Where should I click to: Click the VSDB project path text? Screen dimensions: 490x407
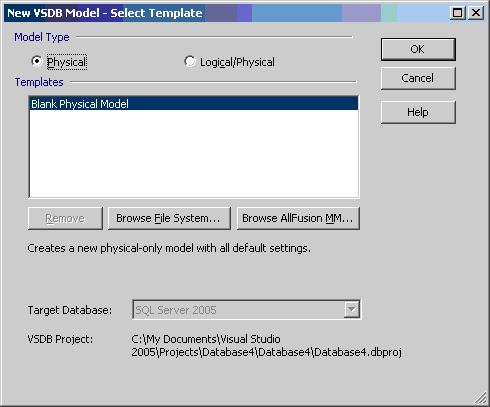266,345
